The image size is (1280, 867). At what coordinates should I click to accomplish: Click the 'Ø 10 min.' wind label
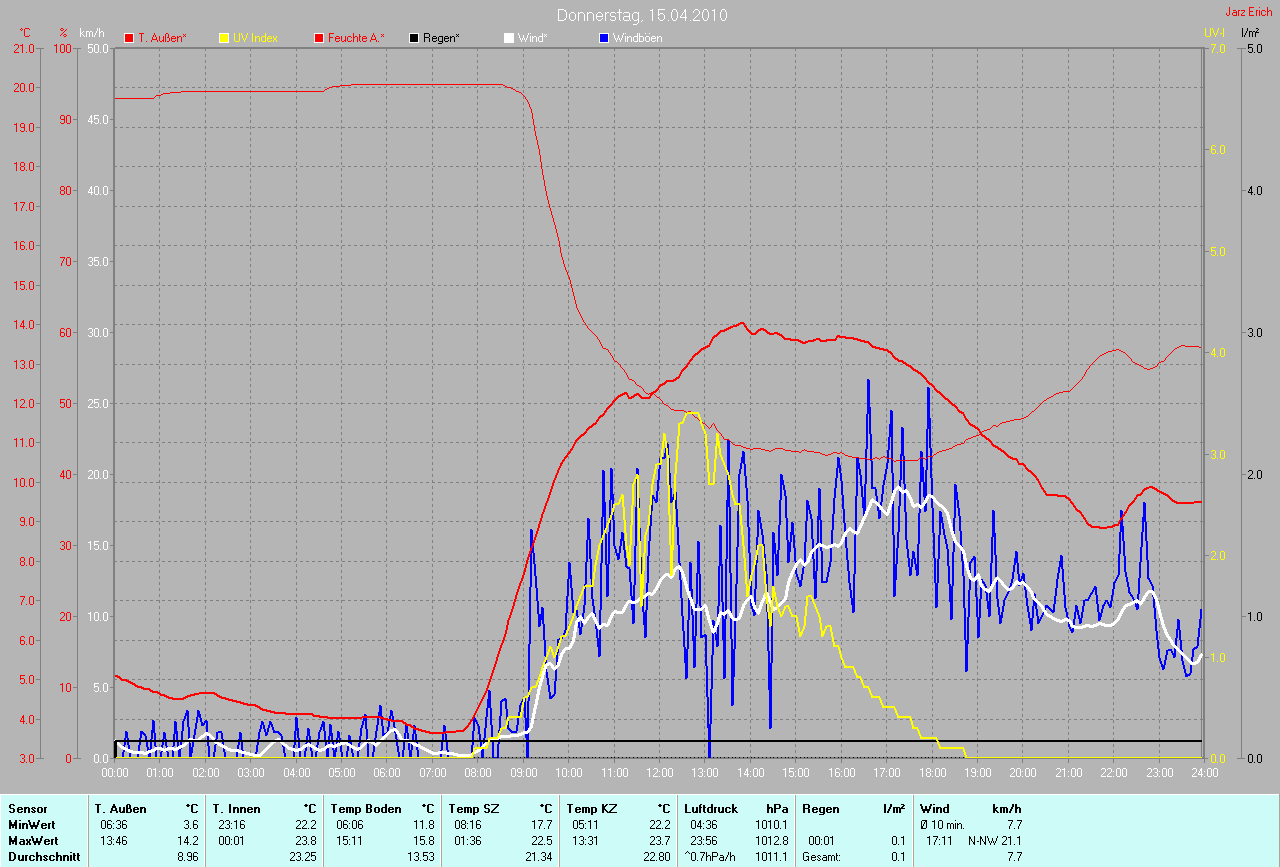click(943, 824)
